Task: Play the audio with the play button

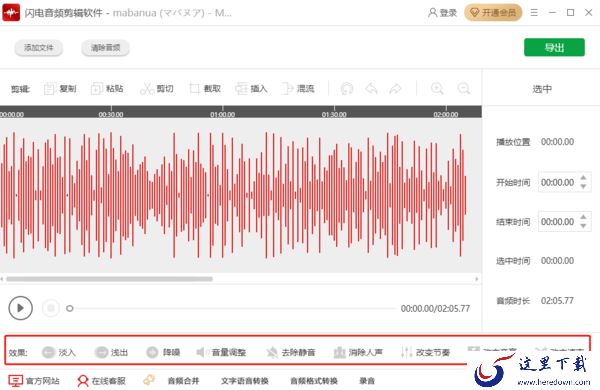Action: coord(20,308)
